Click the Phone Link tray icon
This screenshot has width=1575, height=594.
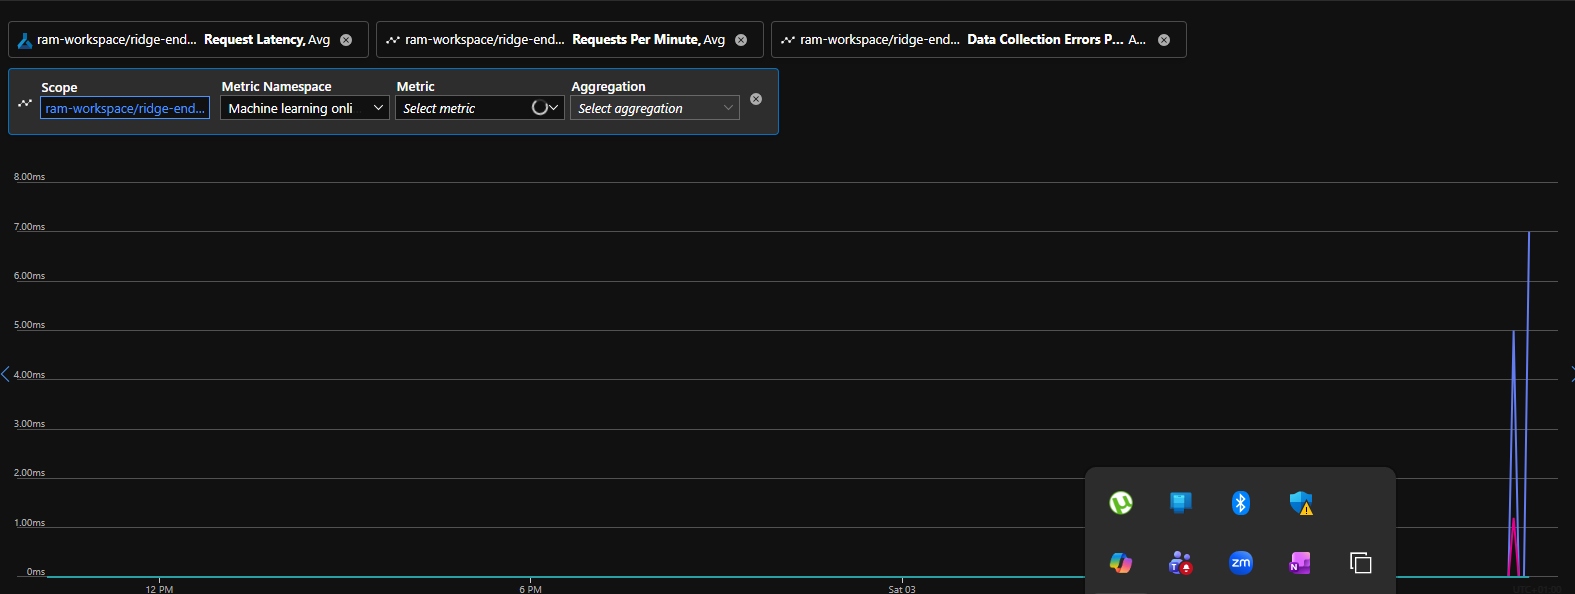pyautogui.click(x=1180, y=503)
